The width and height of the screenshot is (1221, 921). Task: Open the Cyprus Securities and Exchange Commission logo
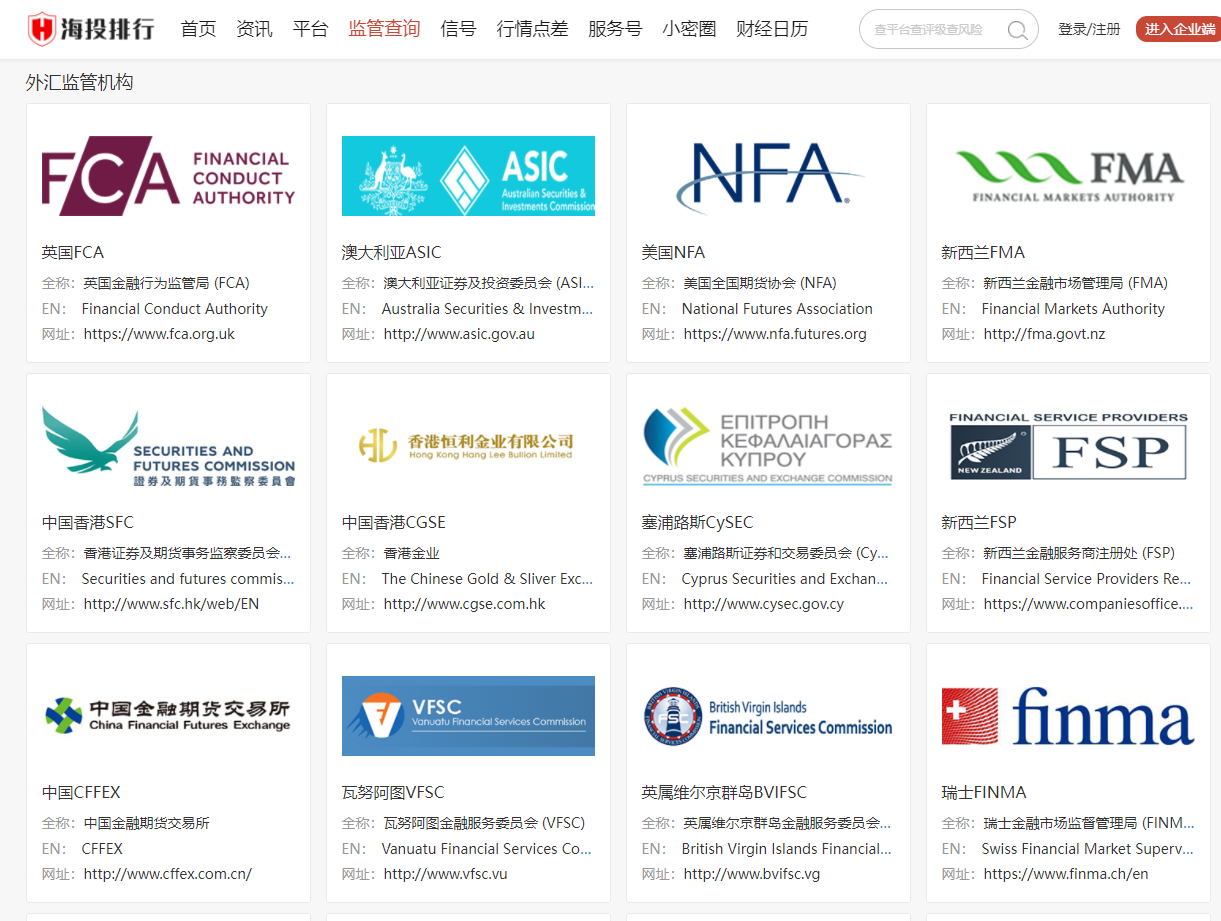[x=768, y=446]
